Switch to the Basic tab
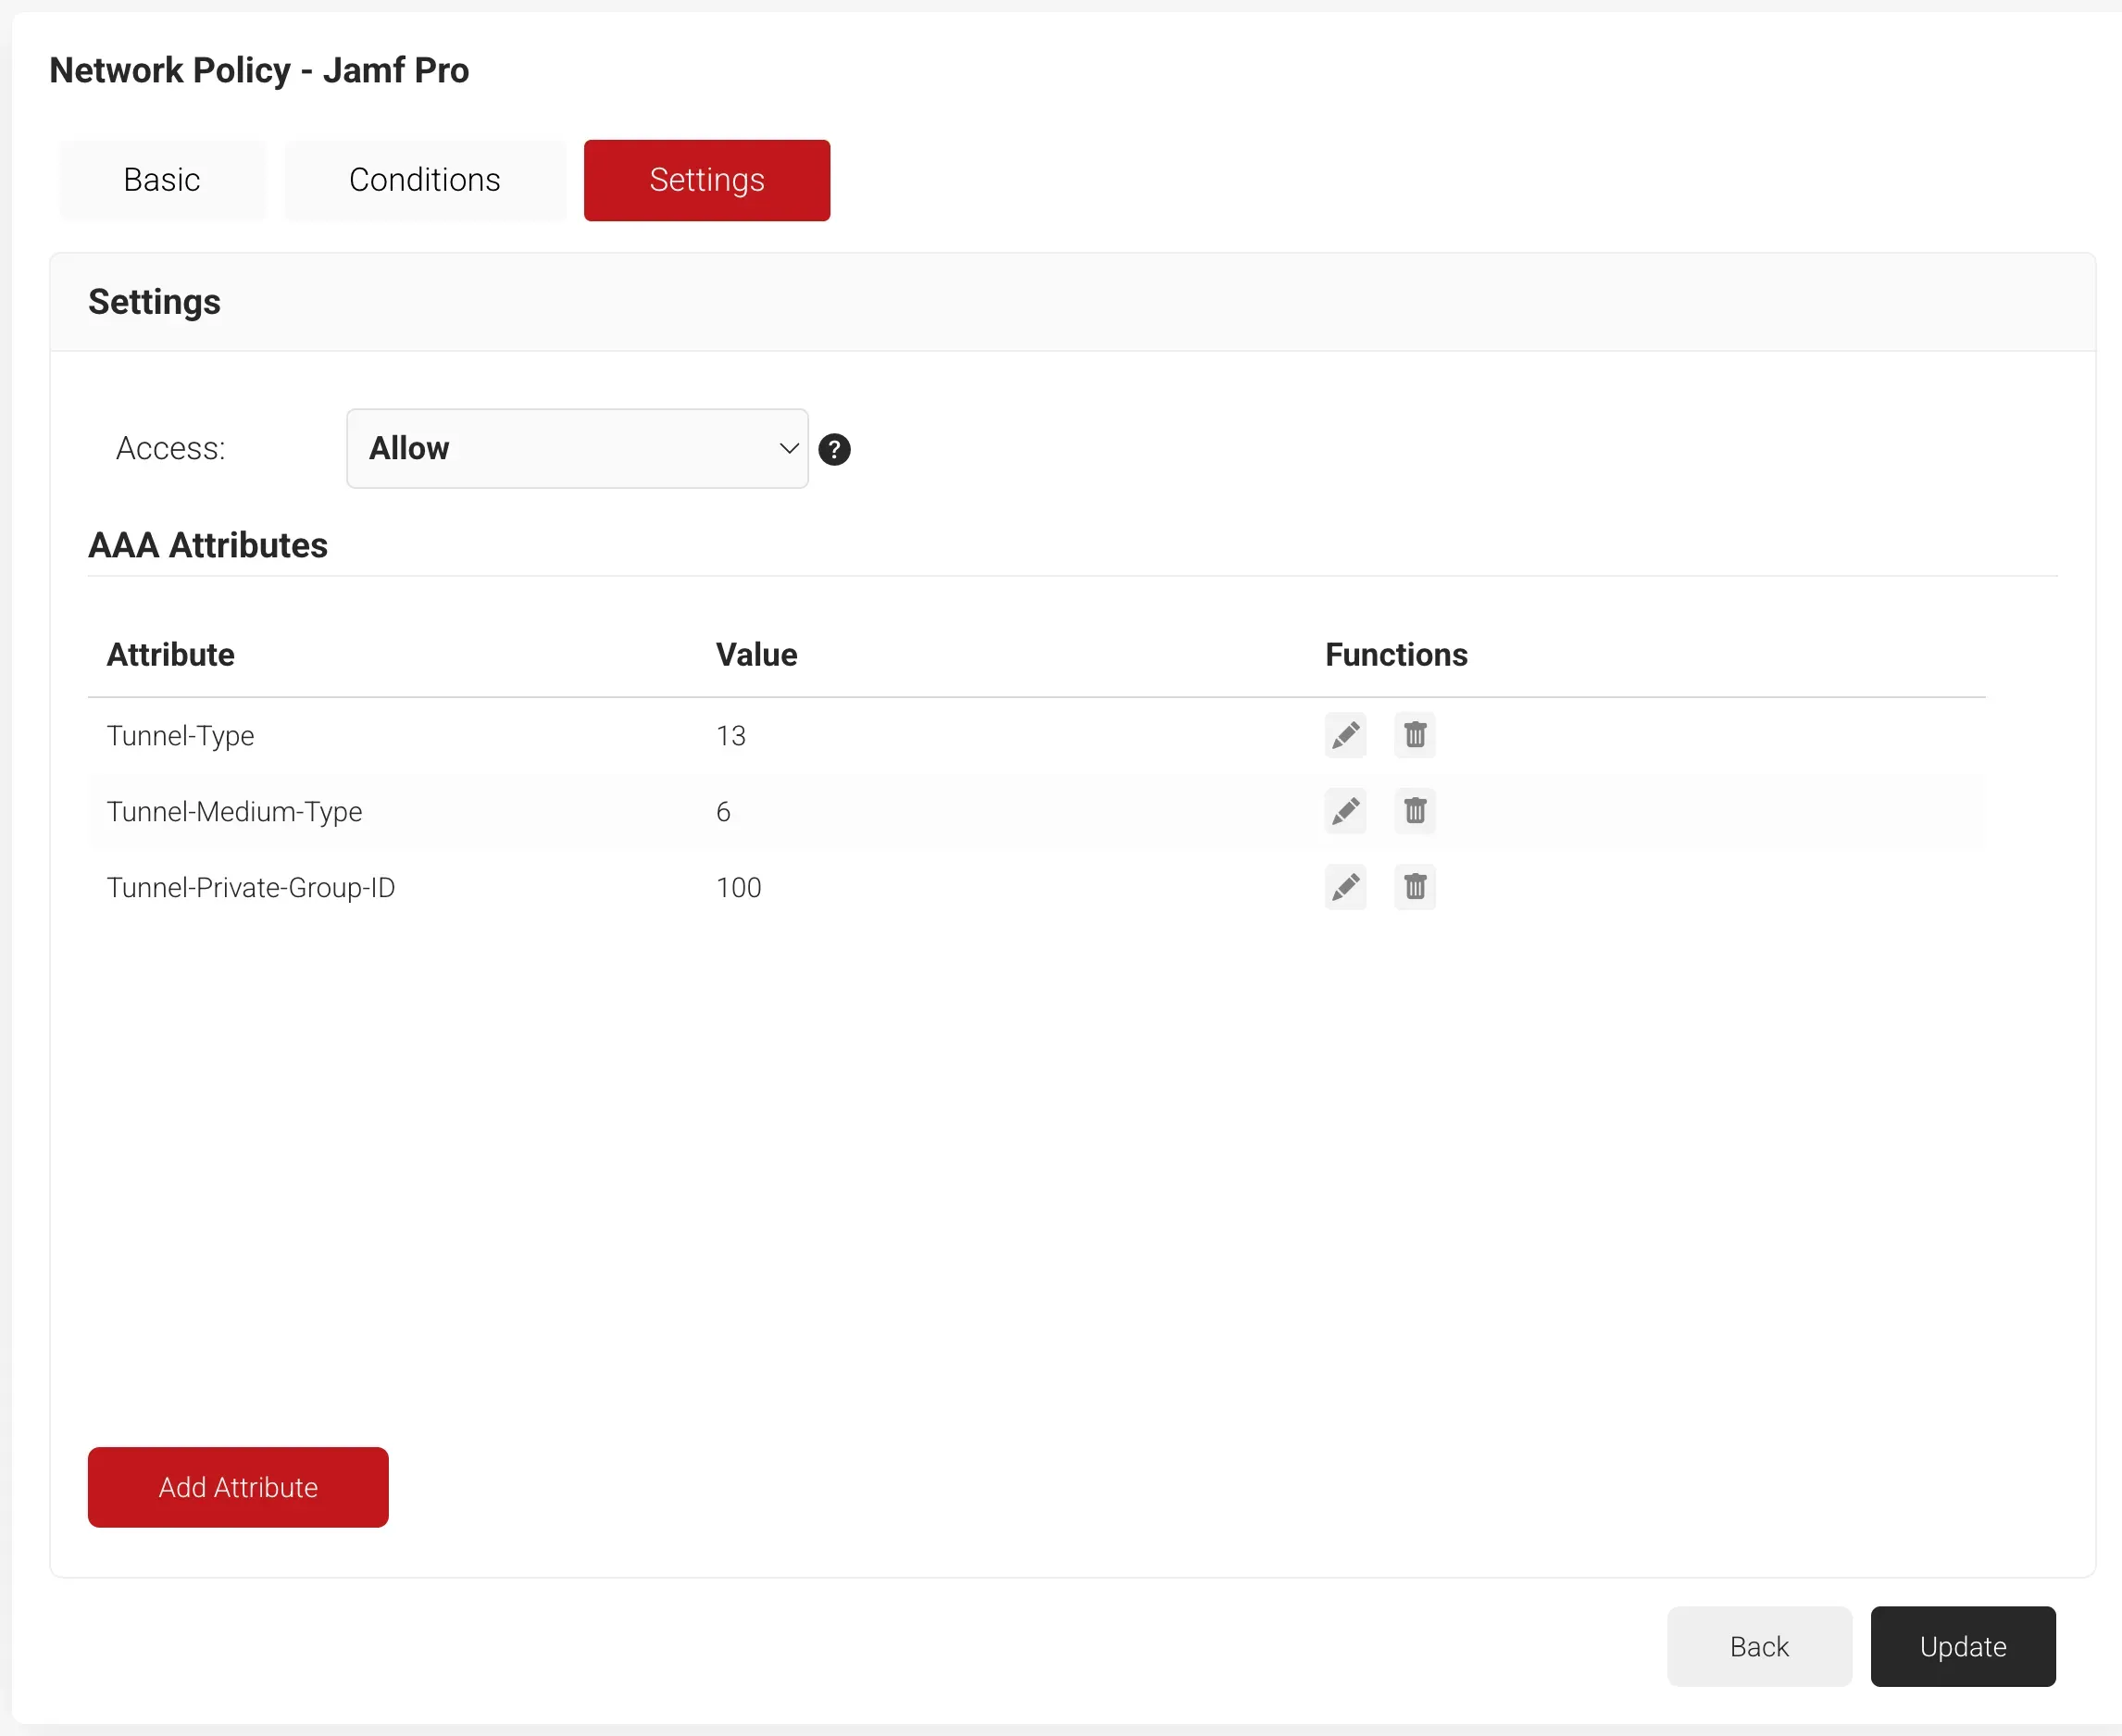 162,180
